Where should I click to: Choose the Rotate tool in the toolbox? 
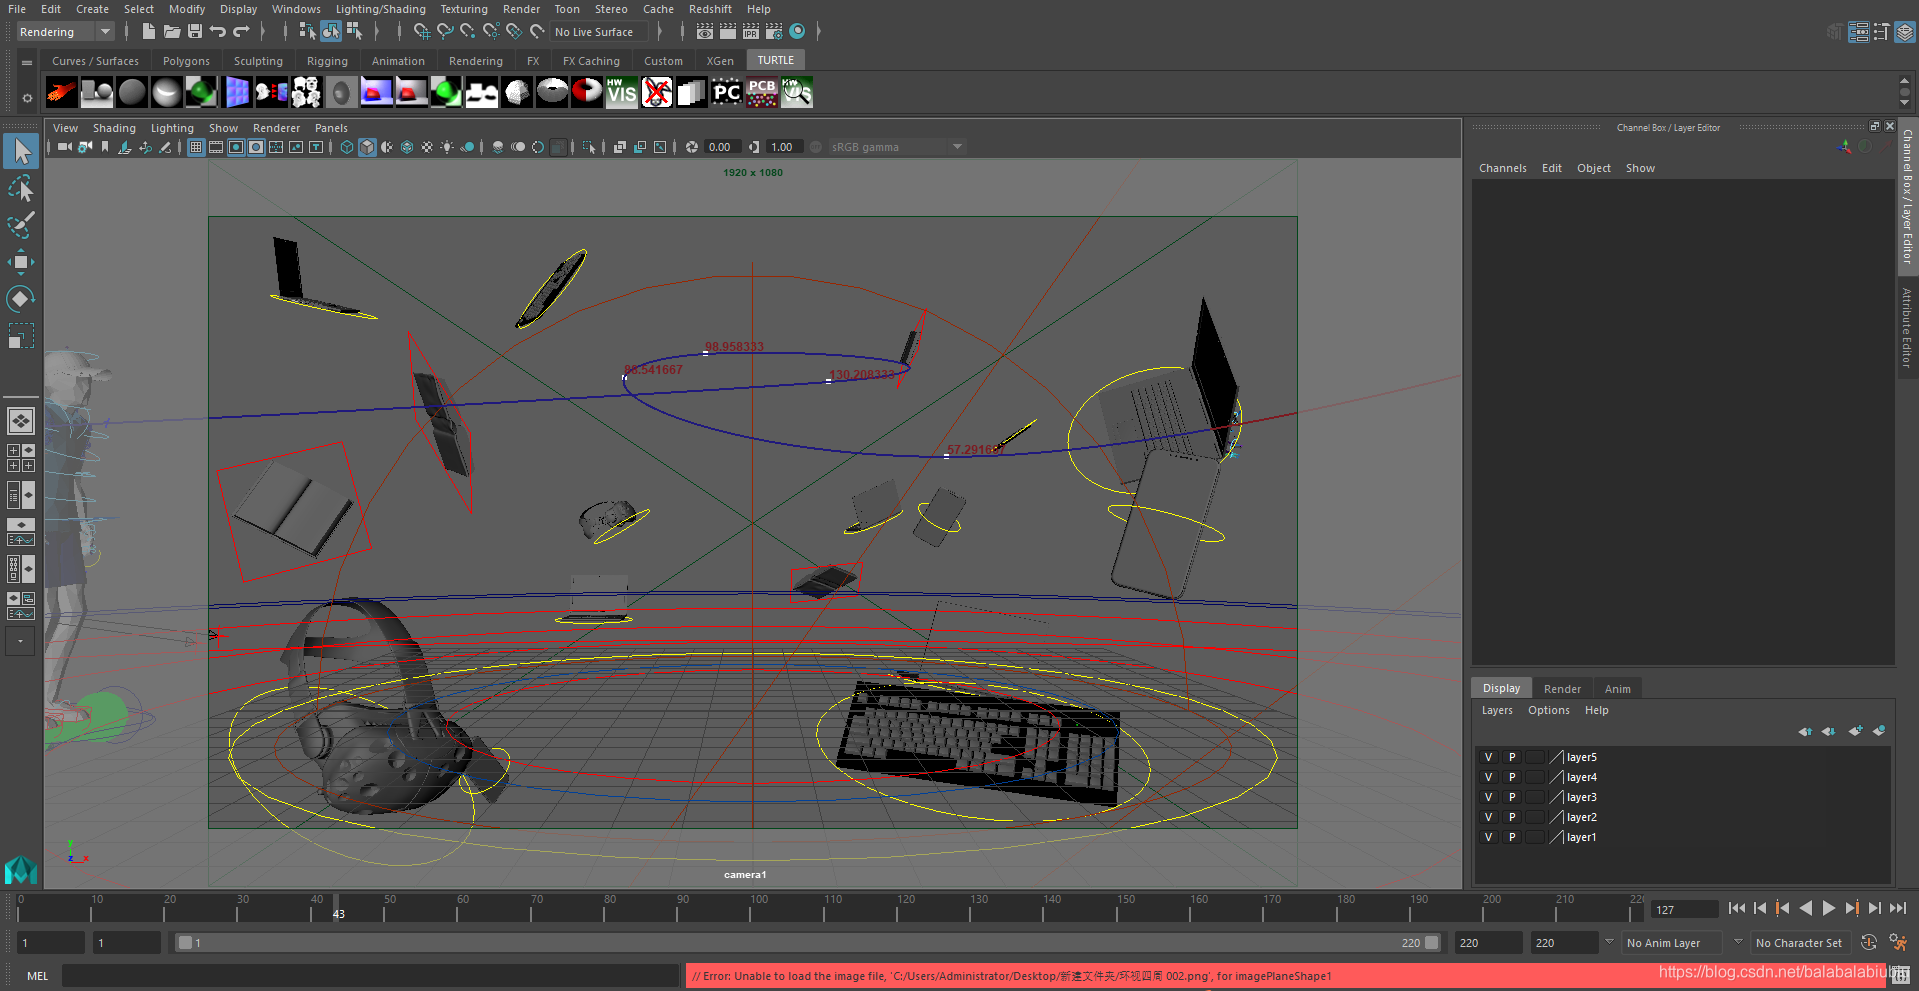click(x=21, y=299)
